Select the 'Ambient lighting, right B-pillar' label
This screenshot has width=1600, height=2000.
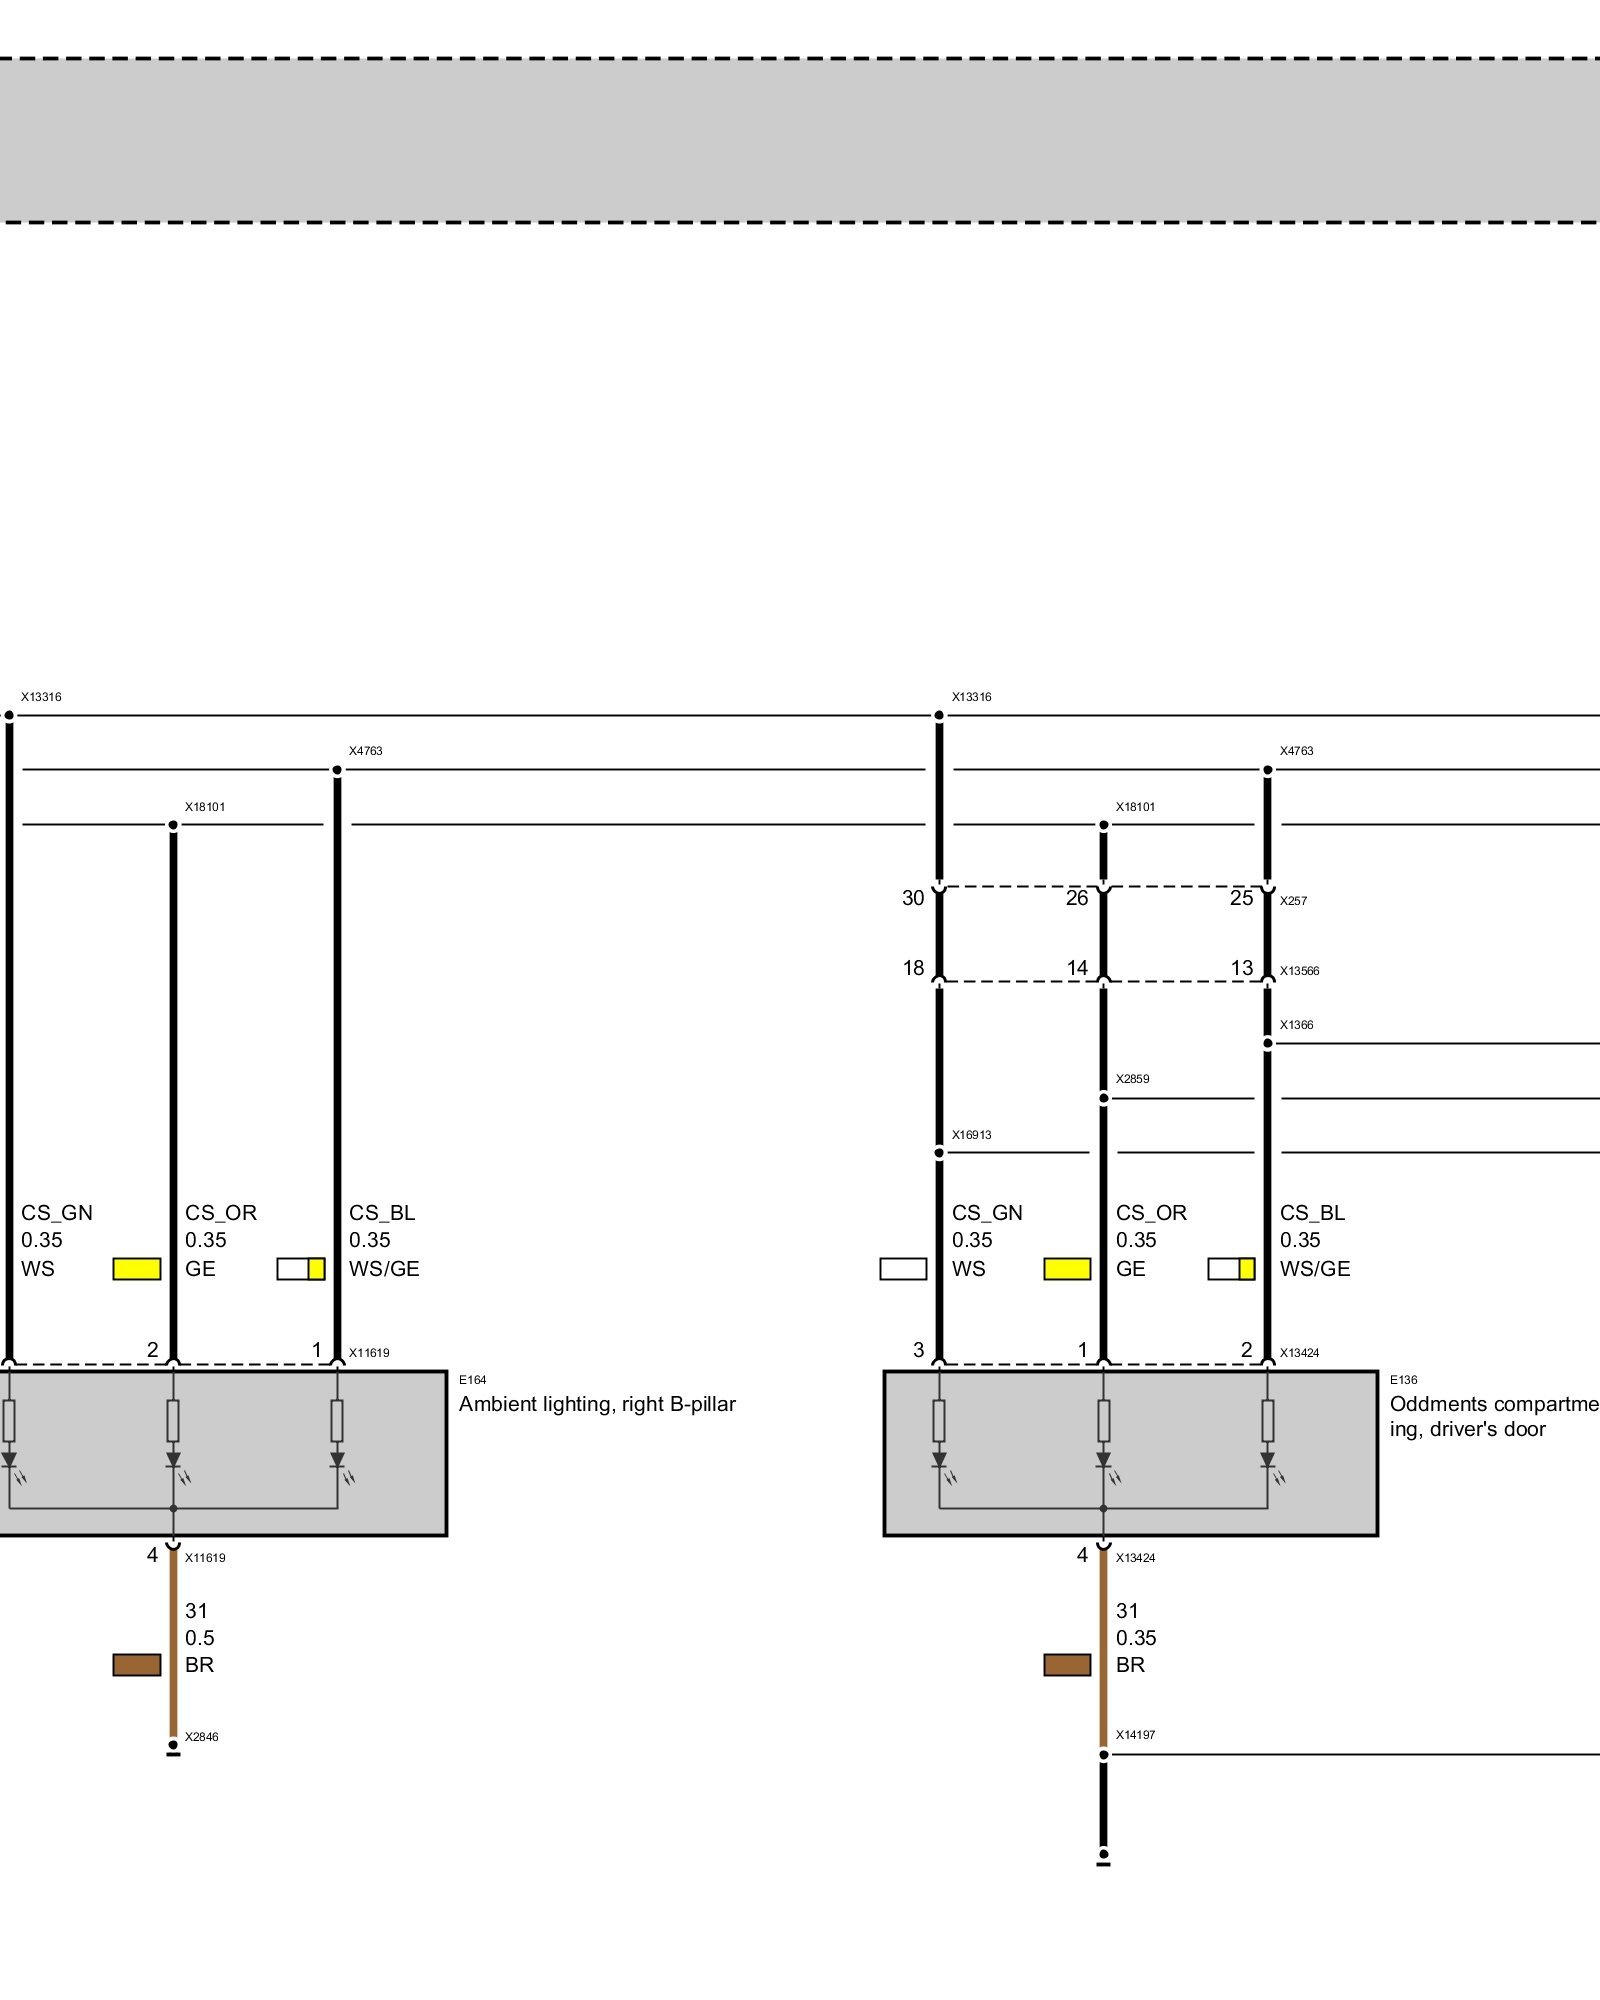coord(597,1404)
